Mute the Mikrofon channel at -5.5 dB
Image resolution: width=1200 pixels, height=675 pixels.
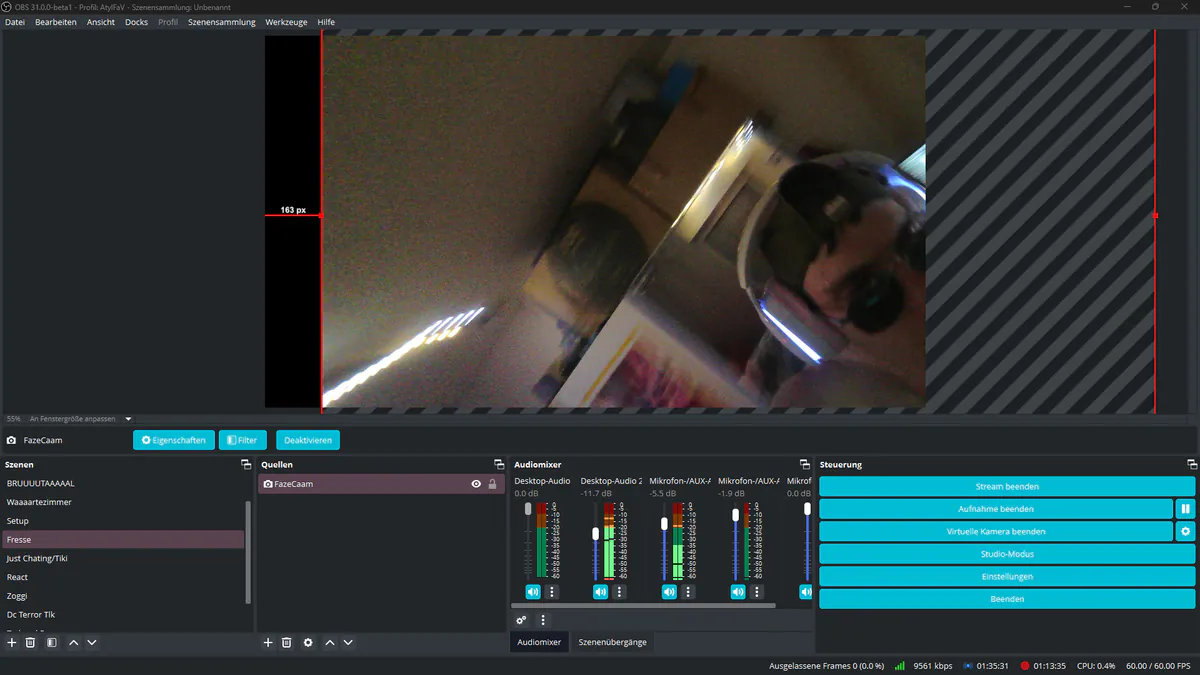669,592
